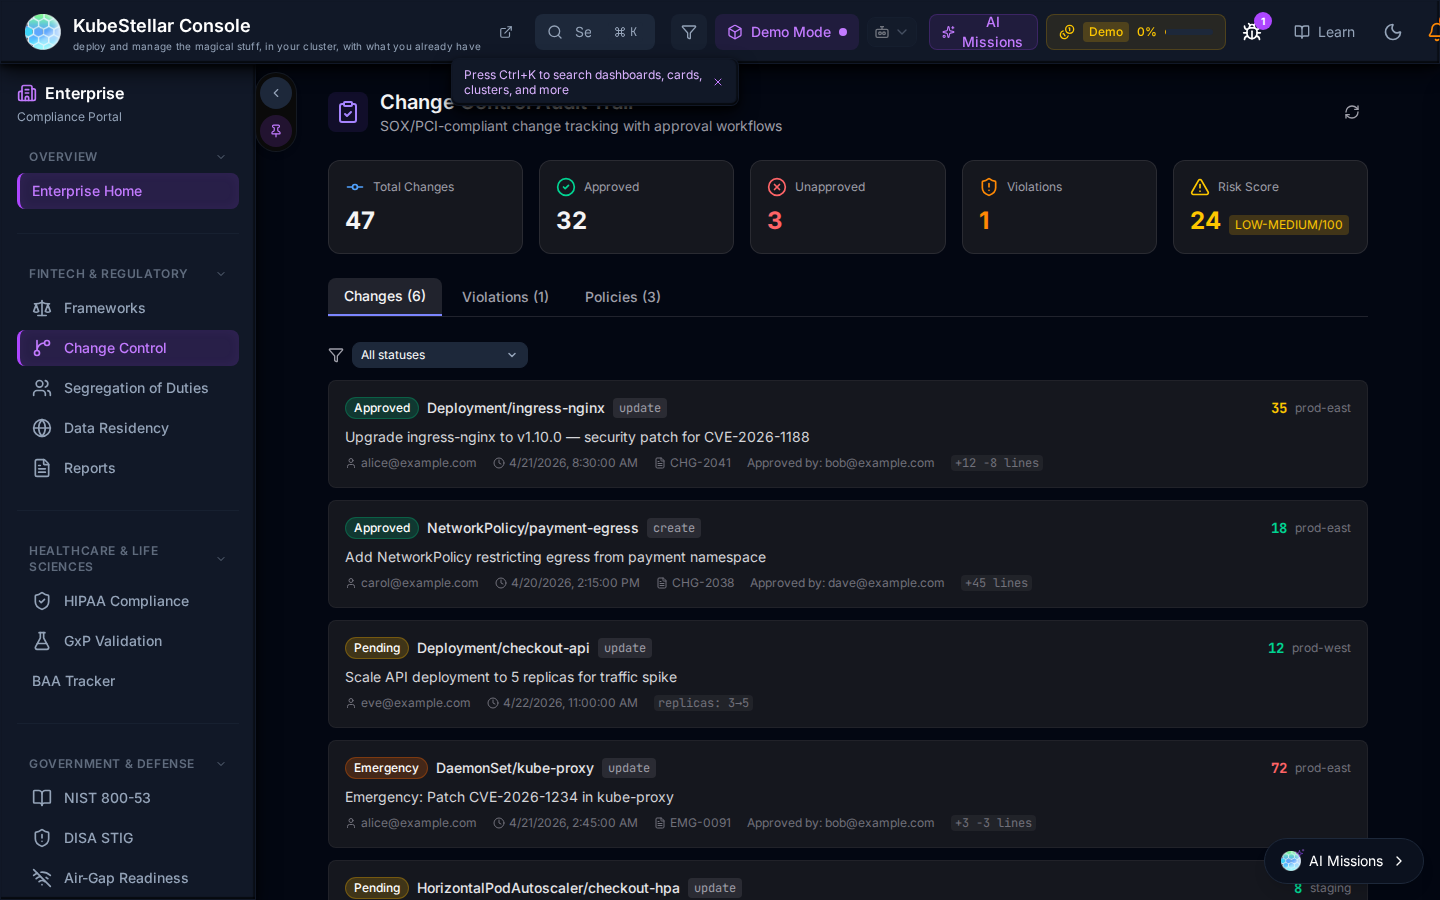Click the Demo 0% usage progress bar
The image size is (1440, 900).
(1190, 32)
